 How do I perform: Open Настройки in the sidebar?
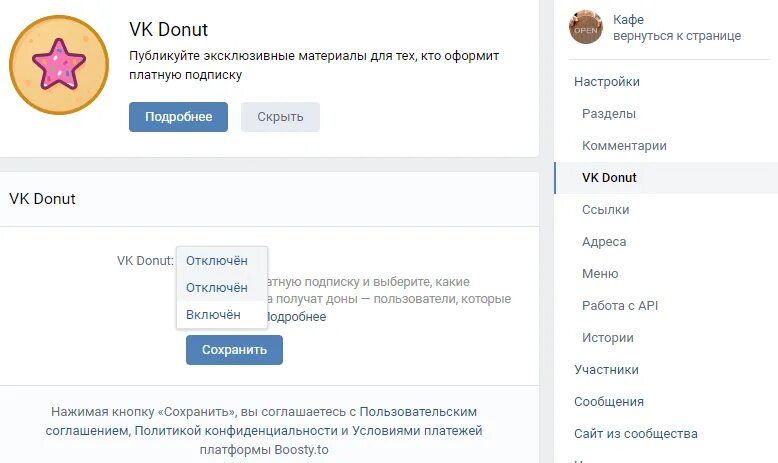click(x=607, y=82)
